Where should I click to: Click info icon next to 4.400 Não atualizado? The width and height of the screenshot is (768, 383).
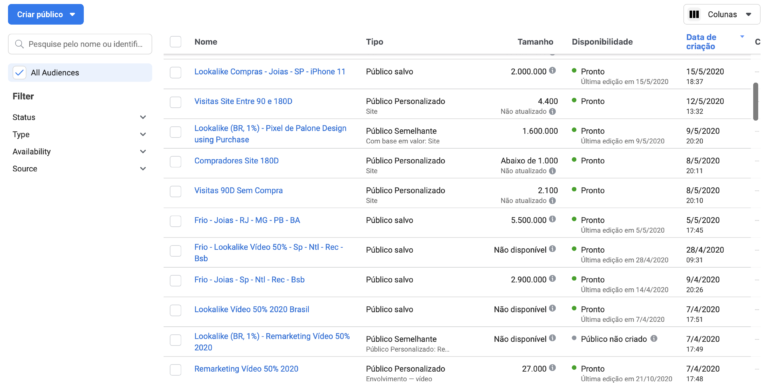pyautogui.click(x=552, y=112)
